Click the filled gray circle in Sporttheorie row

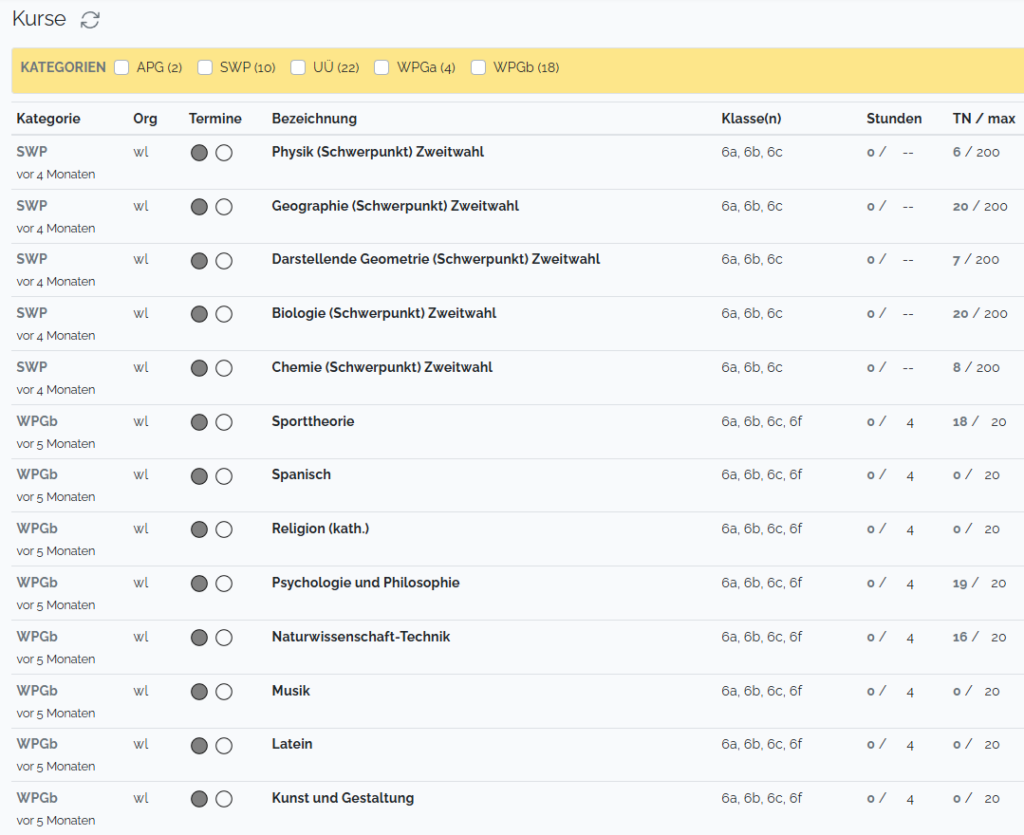(x=199, y=422)
